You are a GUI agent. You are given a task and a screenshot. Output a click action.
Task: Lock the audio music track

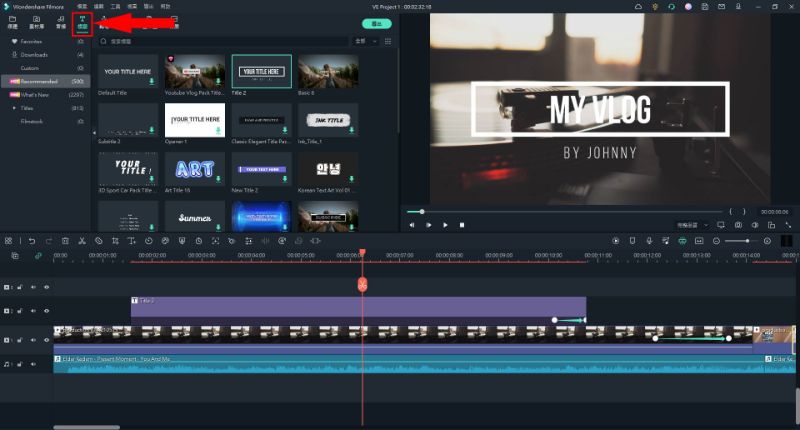point(19,364)
